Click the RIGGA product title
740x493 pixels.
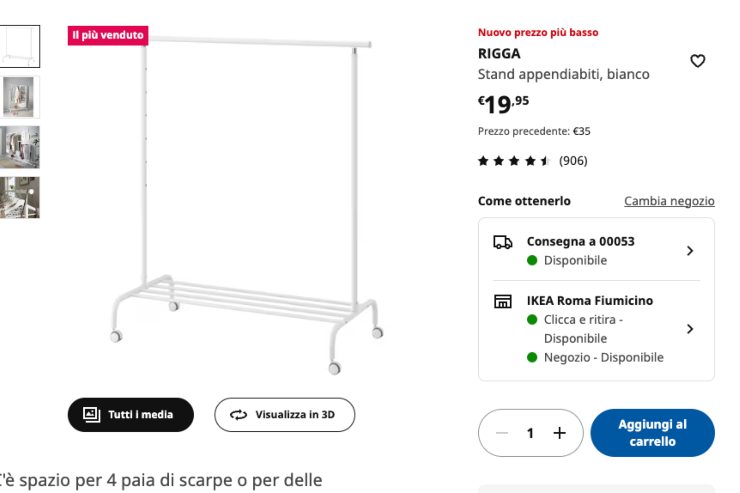click(499, 54)
